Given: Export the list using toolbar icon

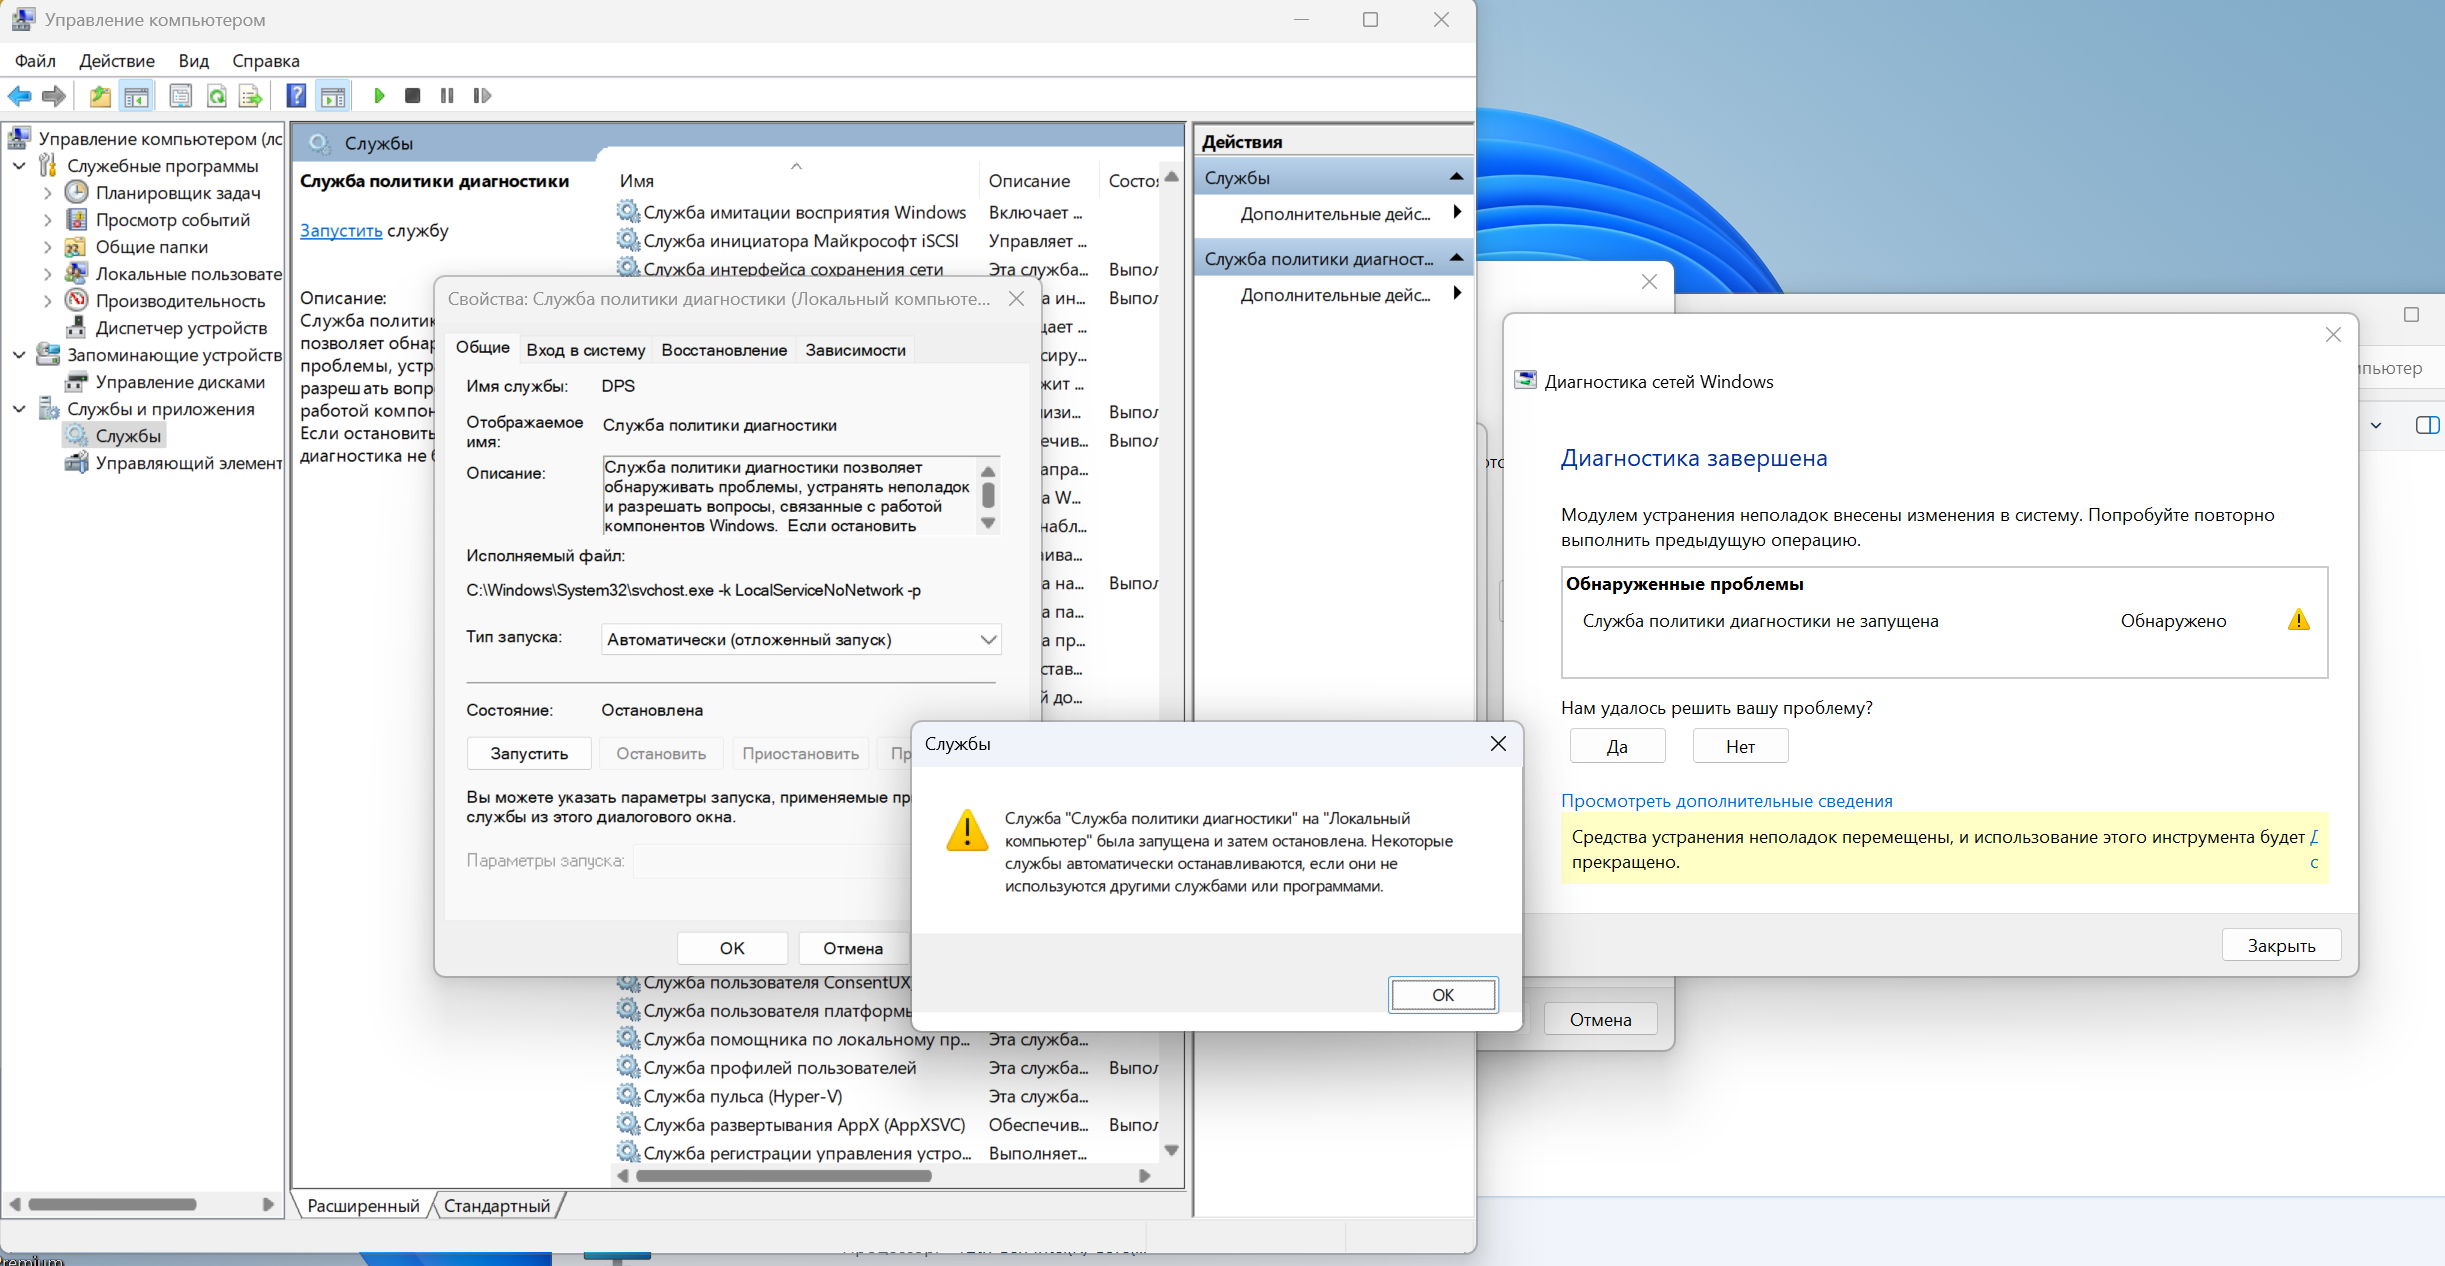Looking at the screenshot, I should click(250, 96).
